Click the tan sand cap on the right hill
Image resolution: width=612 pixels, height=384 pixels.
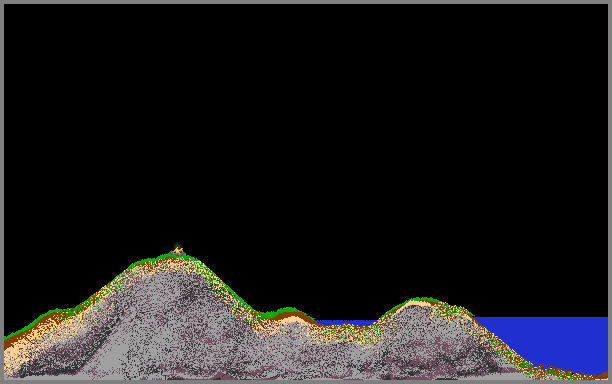click(x=417, y=303)
